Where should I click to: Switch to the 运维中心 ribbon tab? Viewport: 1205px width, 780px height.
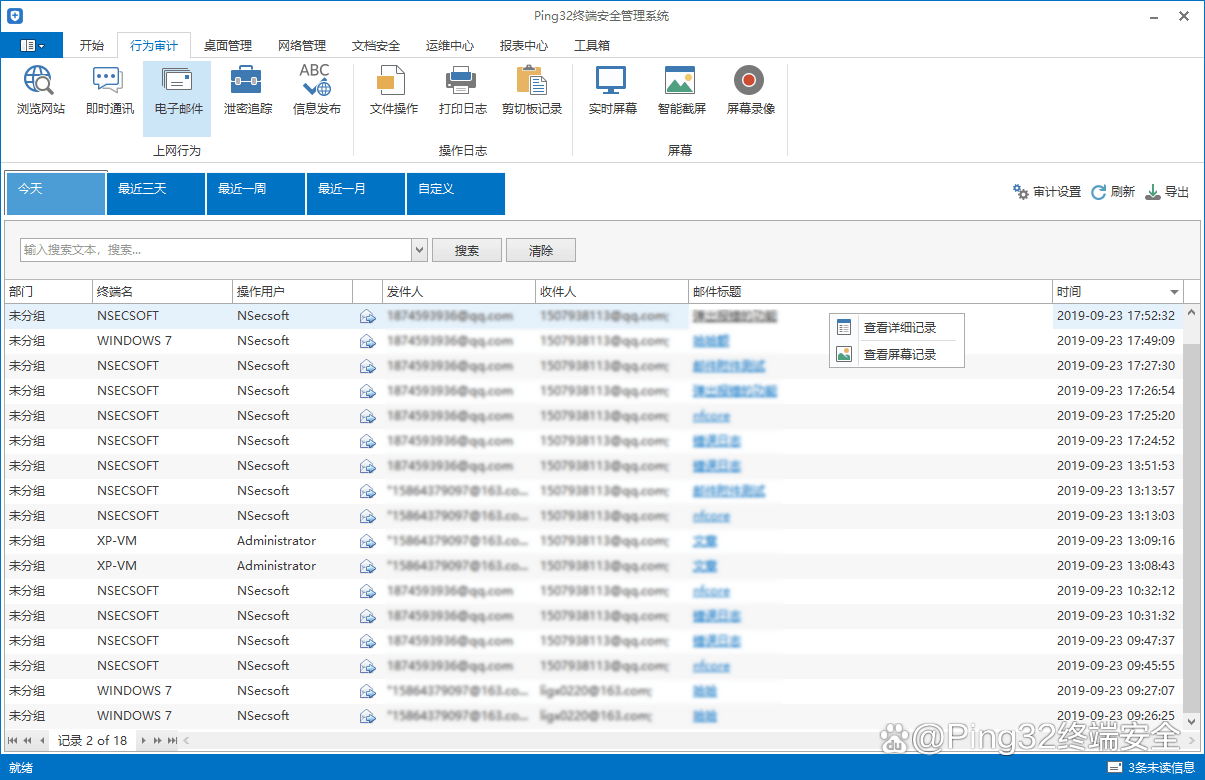click(x=450, y=45)
